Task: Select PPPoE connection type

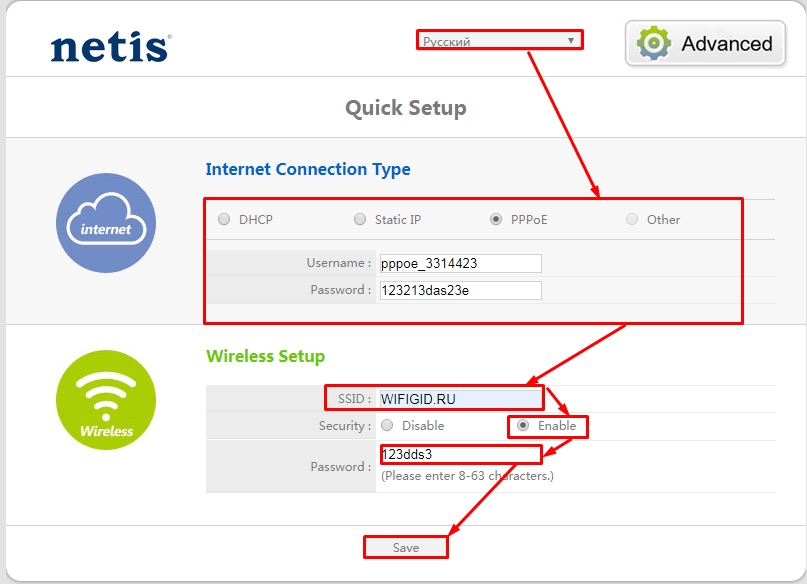Action: [496, 220]
